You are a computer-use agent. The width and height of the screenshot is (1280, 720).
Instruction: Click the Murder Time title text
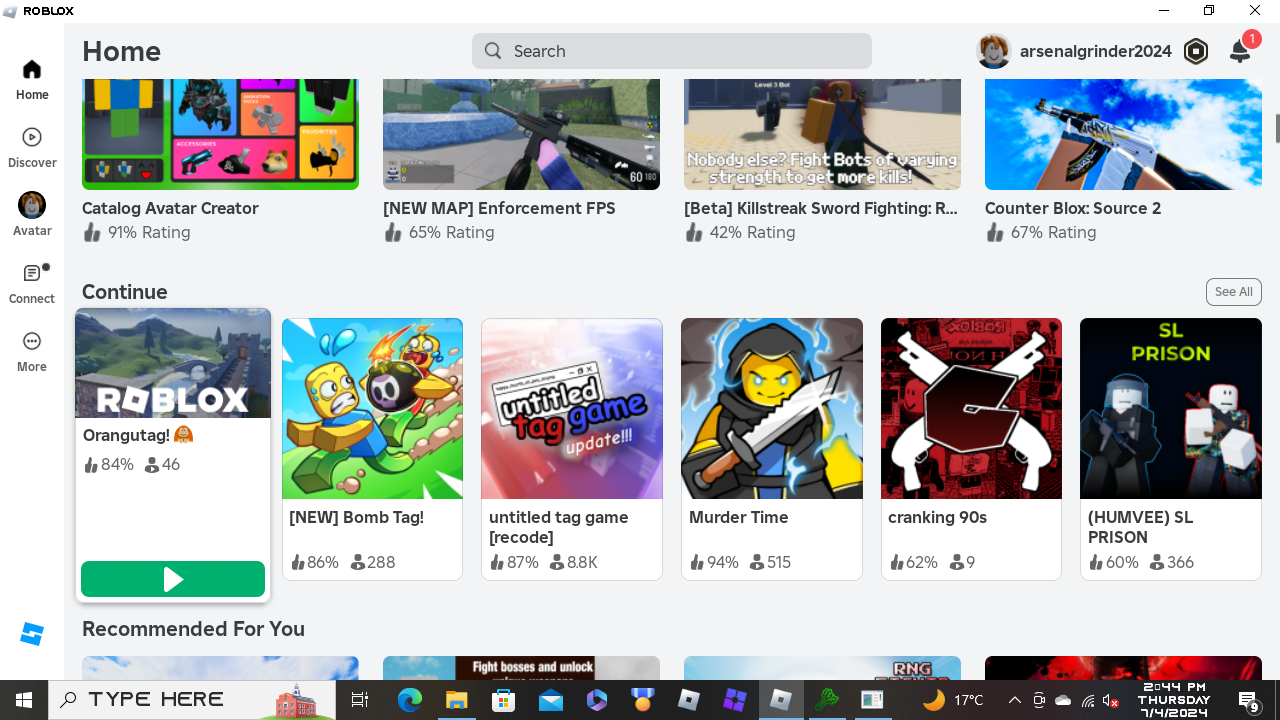click(739, 517)
